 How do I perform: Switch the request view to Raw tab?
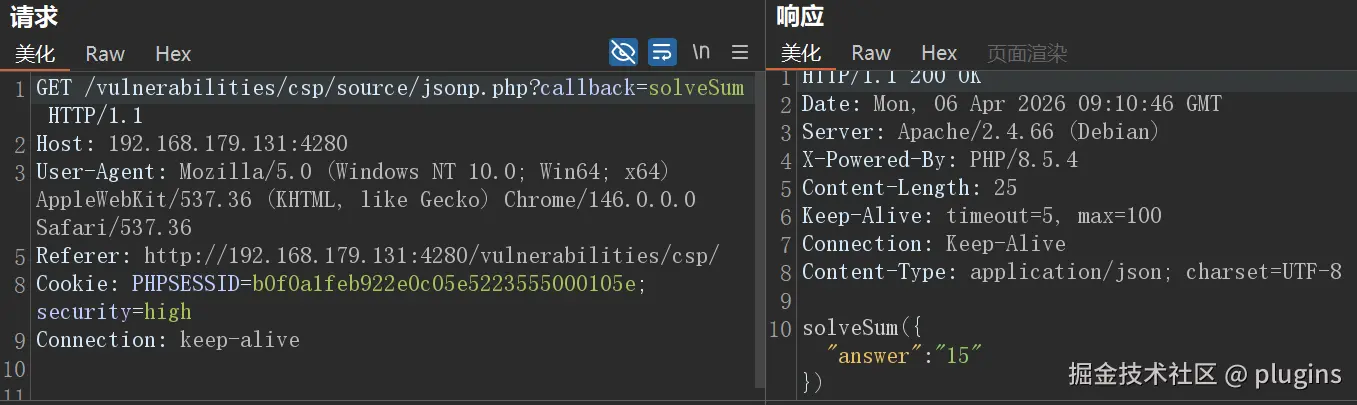click(105, 54)
